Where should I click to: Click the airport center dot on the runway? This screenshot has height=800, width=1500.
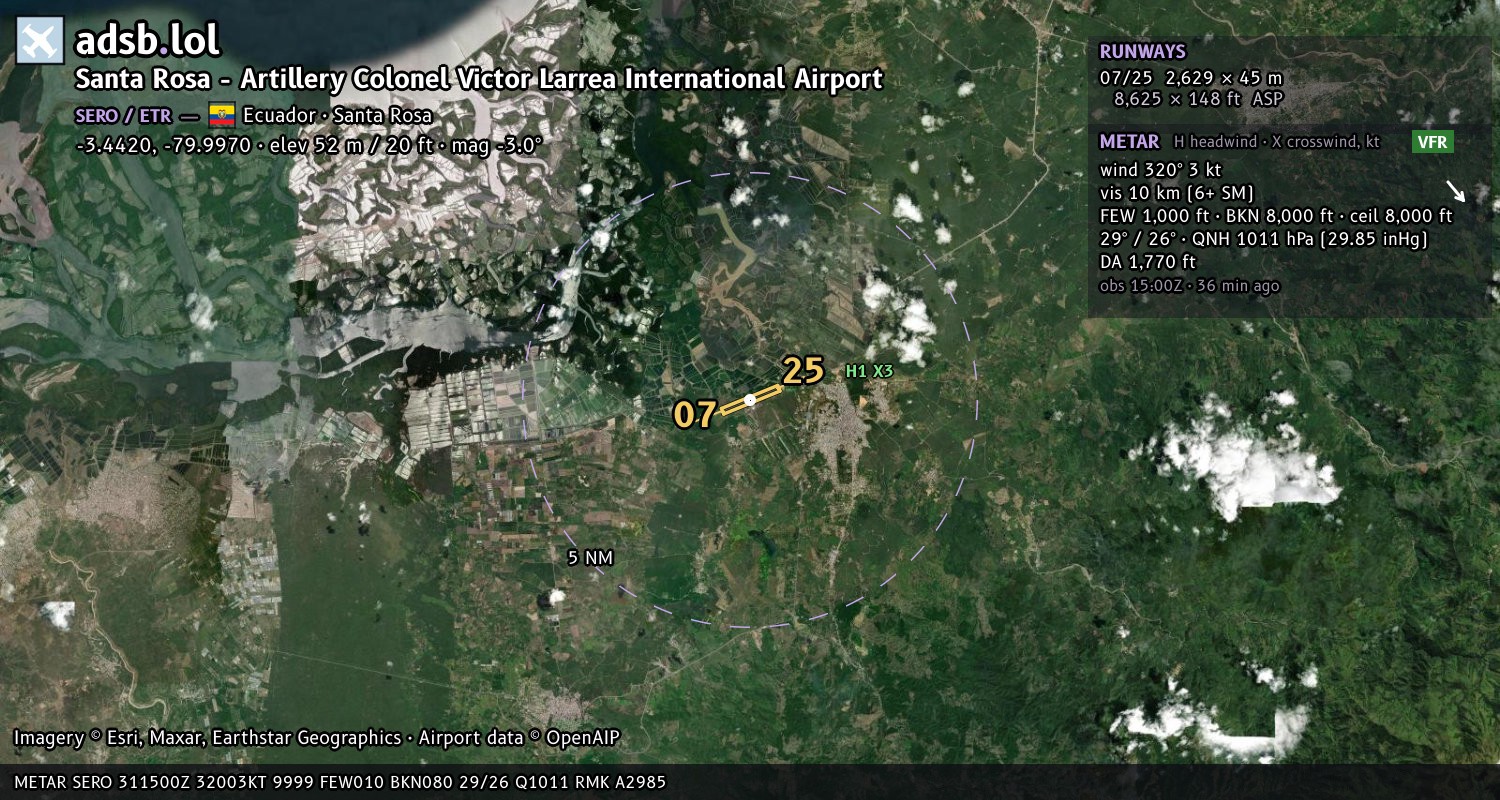[750, 400]
